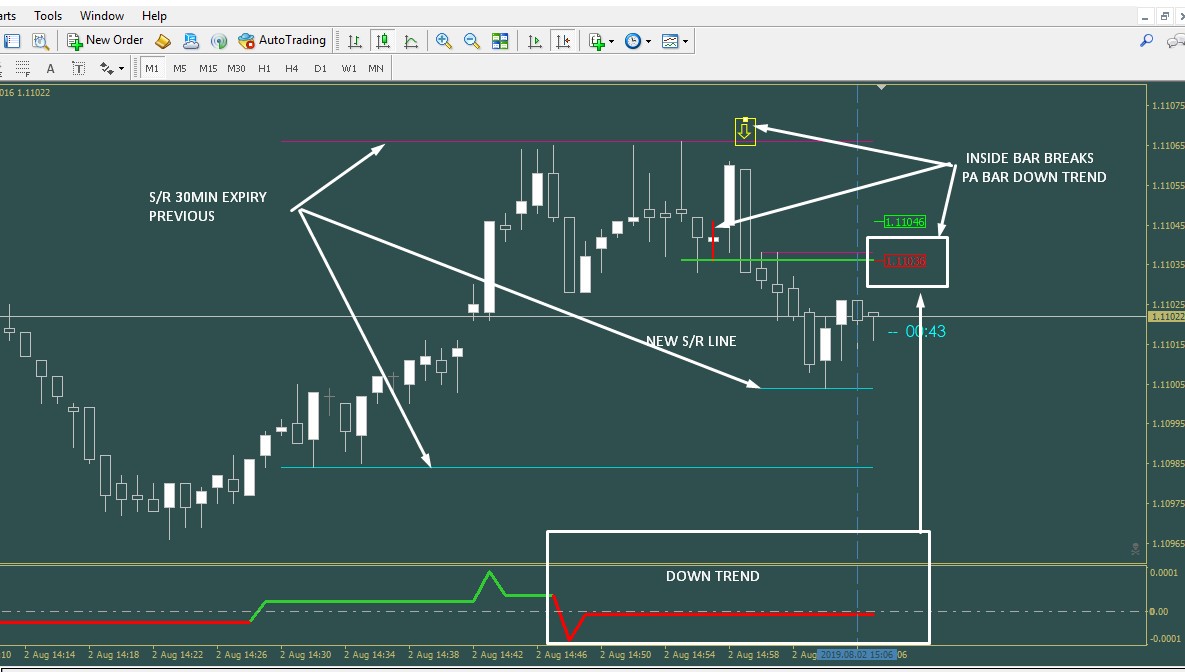The height and width of the screenshot is (672, 1185).
Task: Click time label 2 Aug 14:42
Action: (x=497, y=655)
